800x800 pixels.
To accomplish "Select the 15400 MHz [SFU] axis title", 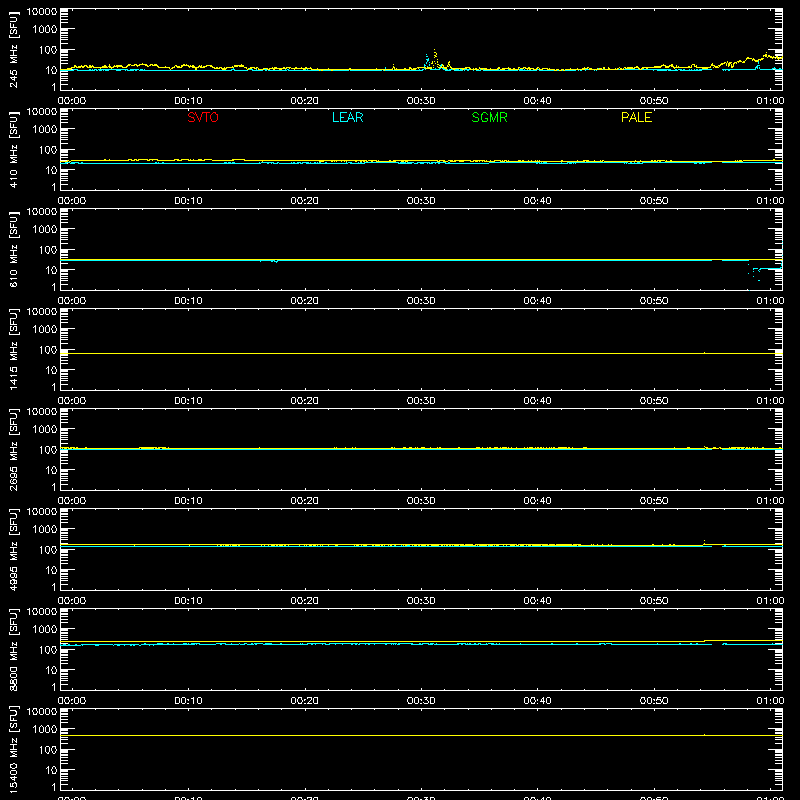I will [14, 750].
